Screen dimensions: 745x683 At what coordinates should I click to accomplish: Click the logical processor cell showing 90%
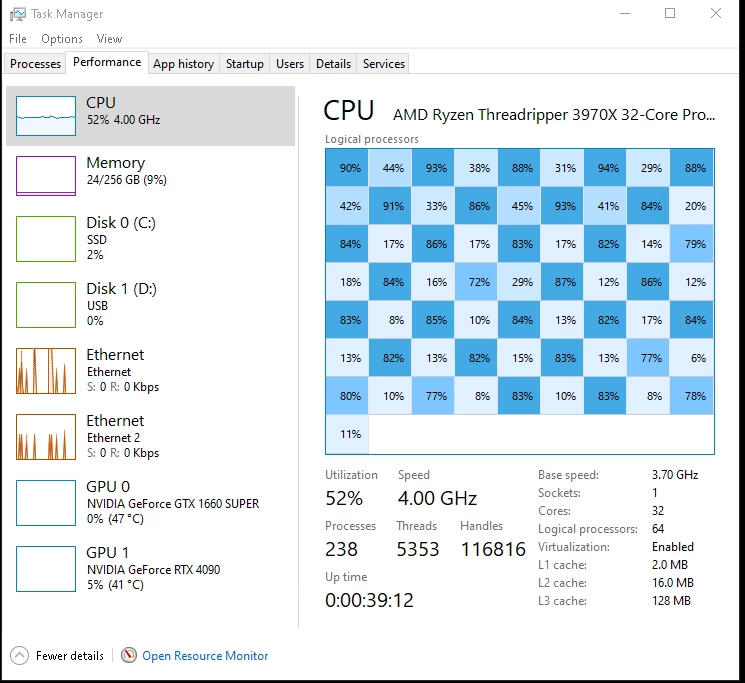tap(347, 168)
